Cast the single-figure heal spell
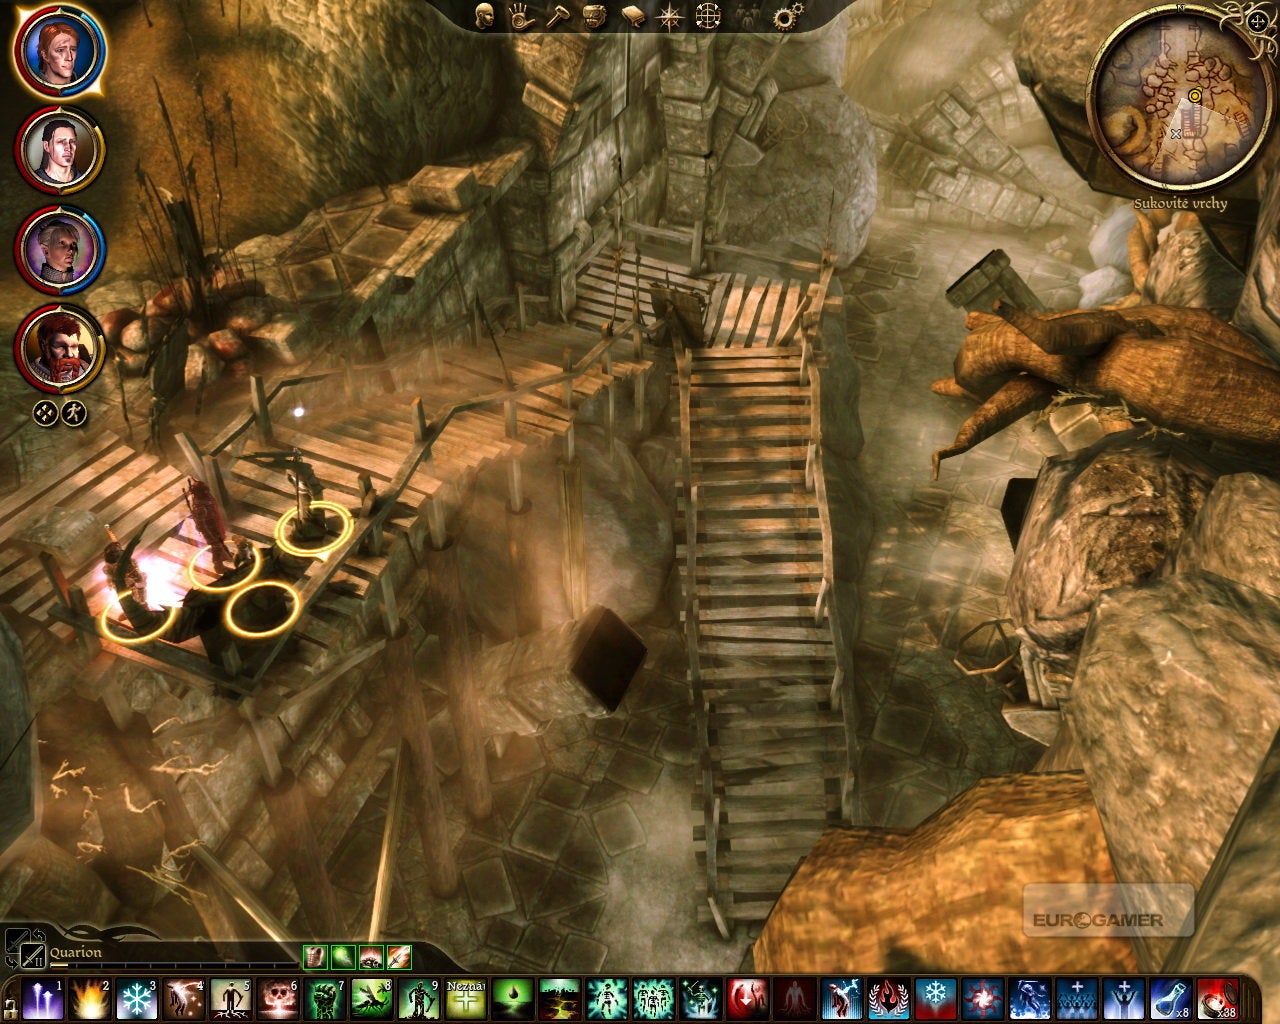The width and height of the screenshot is (1280, 1024). tap(1124, 999)
